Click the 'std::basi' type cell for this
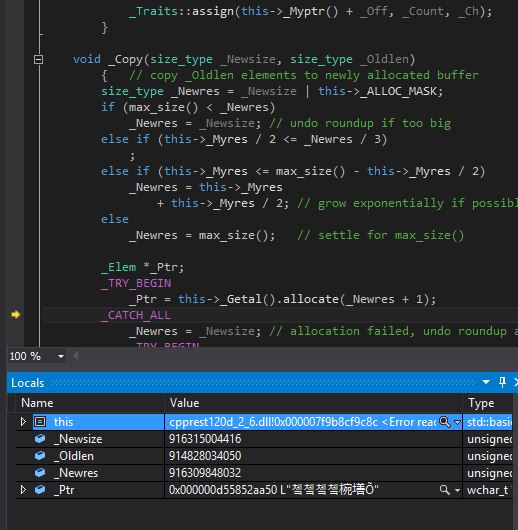 click(489, 422)
